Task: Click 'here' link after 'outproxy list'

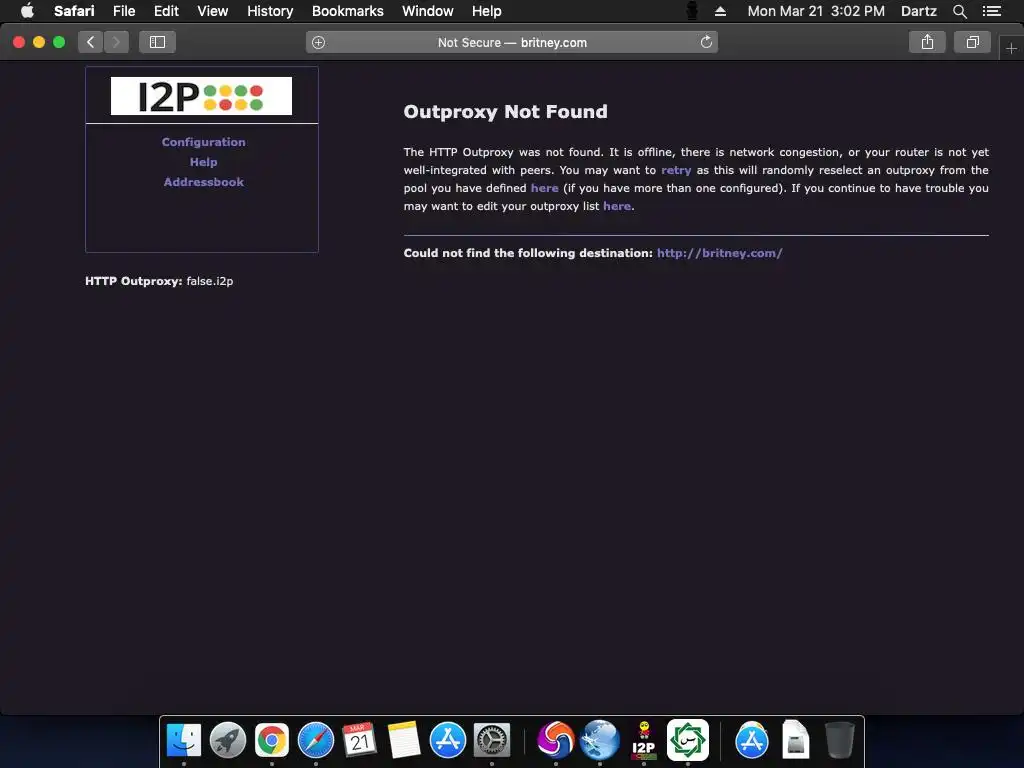Action: (x=616, y=206)
